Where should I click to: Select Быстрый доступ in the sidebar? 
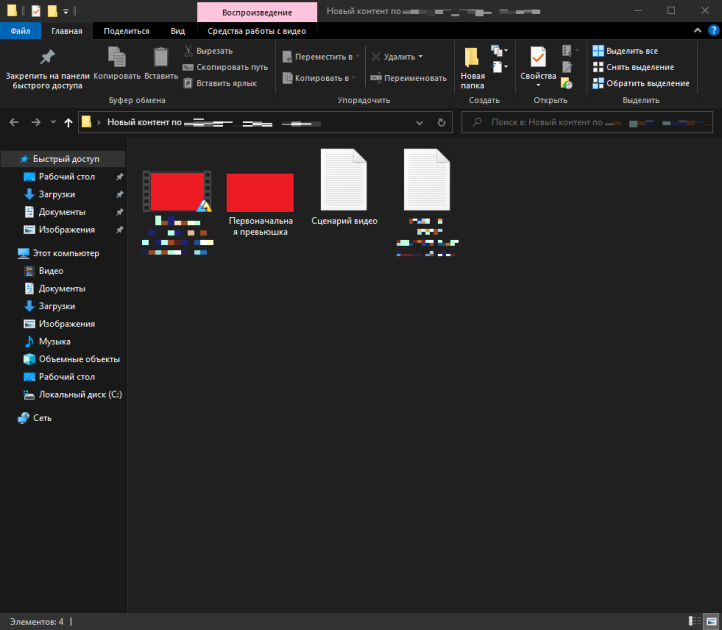[63, 159]
